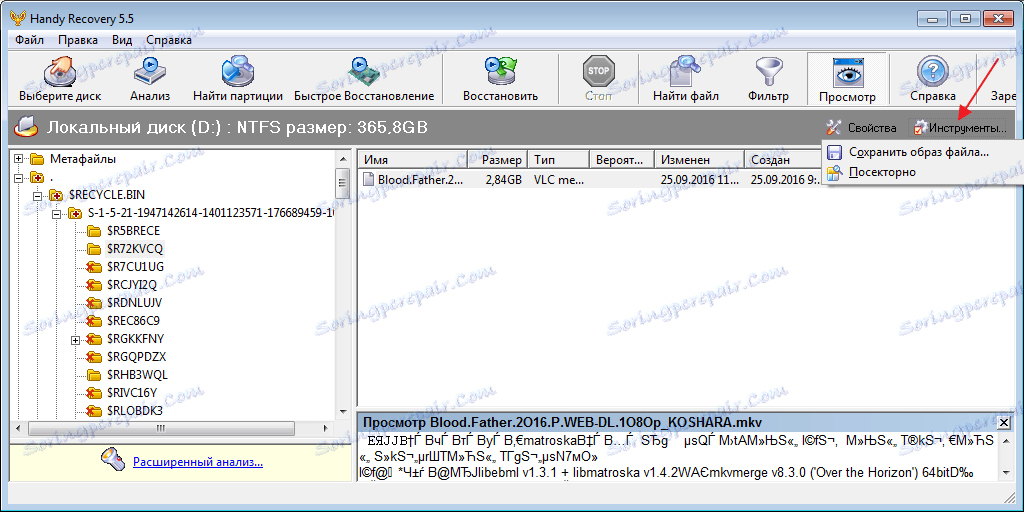Screen dimensions: 1024x512
Task: Select the $RLOBDK3 folder
Action: (x=135, y=411)
